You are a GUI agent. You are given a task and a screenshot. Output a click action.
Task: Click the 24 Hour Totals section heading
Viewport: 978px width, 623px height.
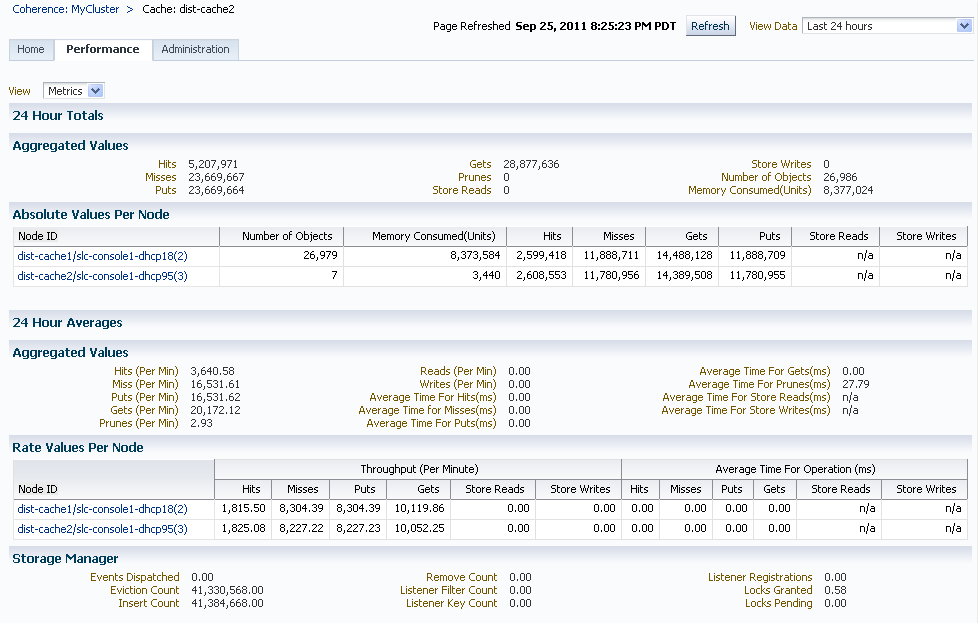click(58, 115)
